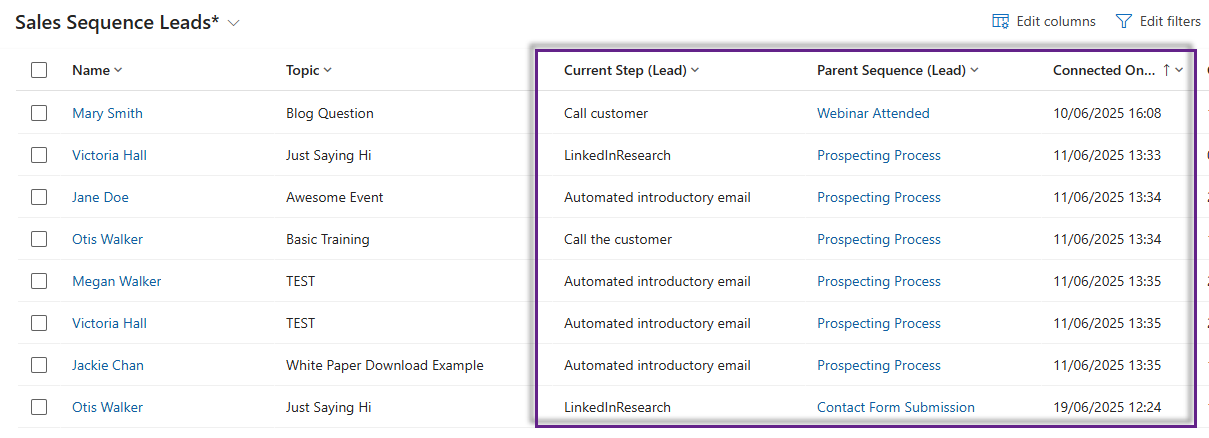Click the Contact Form Submission sequence link
Viewport: 1209px width, 438px height.
click(x=895, y=407)
